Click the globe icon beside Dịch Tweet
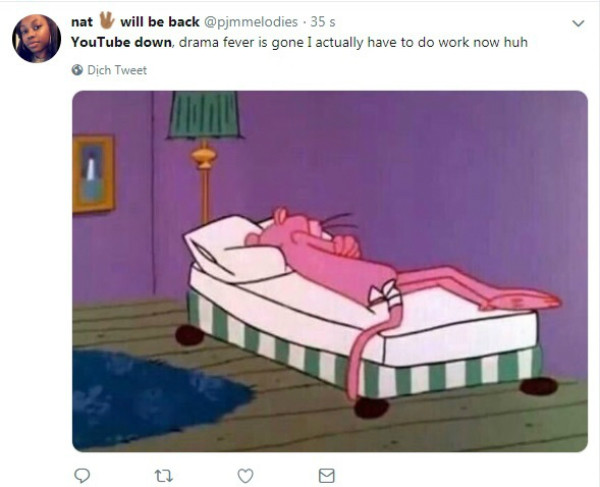 coord(77,70)
